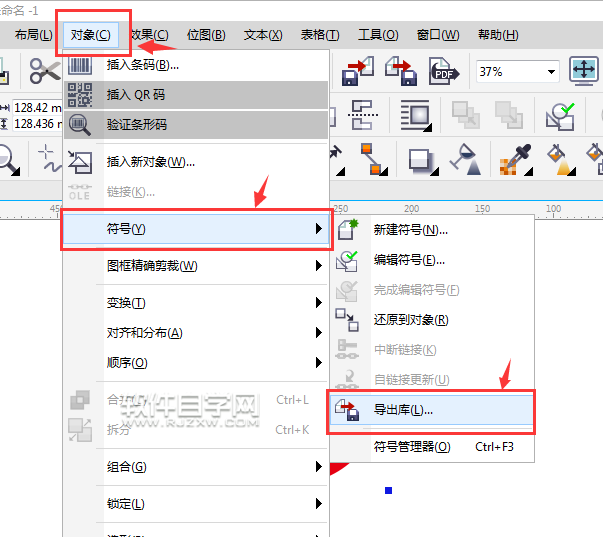
Task: Click the barcode icon beside 插入条码
Action: [80, 65]
